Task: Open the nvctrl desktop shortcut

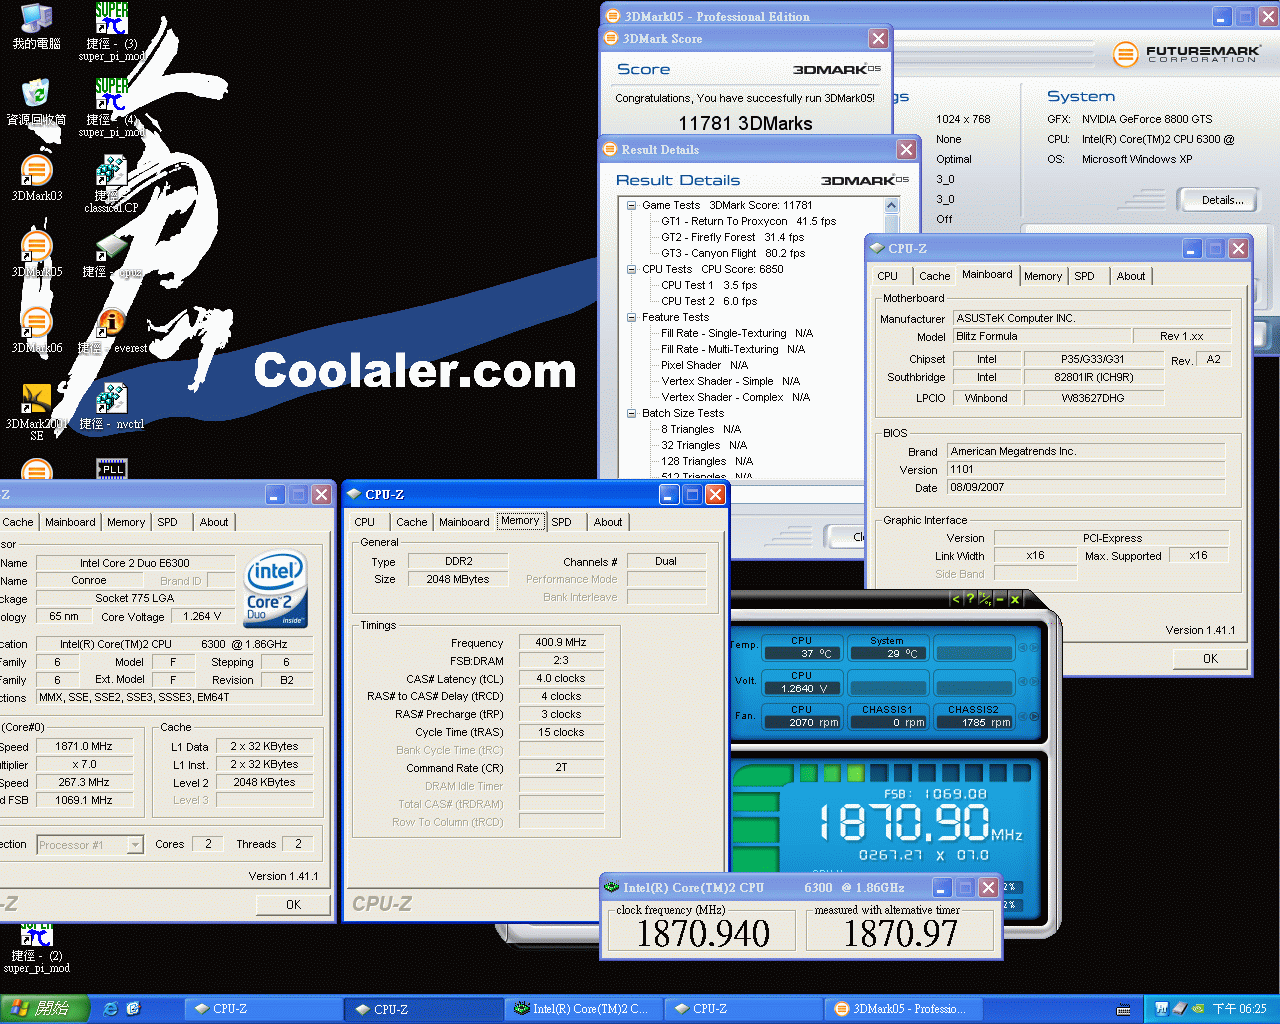Action: (x=111, y=406)
